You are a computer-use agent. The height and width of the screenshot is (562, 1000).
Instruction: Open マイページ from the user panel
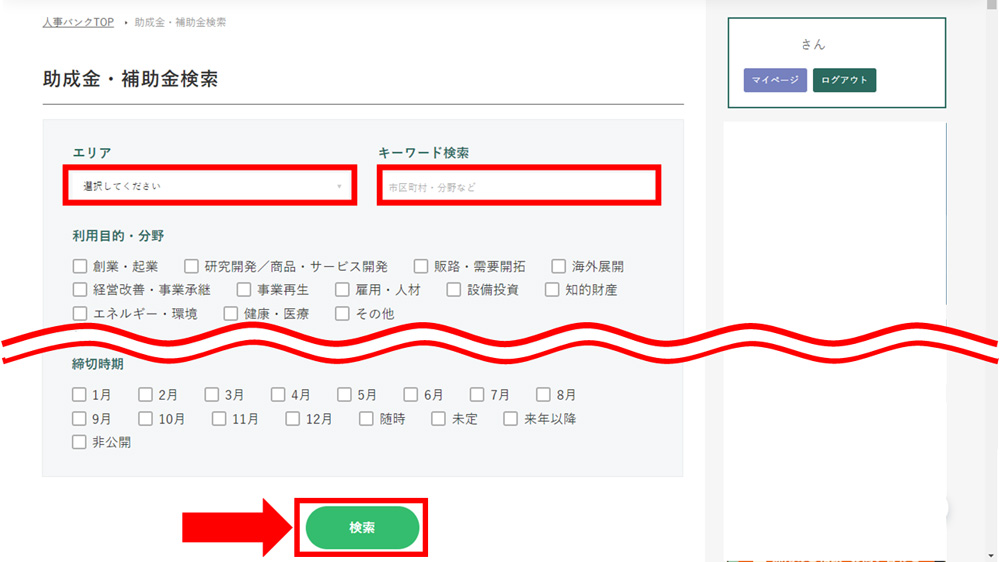point(775,80)
